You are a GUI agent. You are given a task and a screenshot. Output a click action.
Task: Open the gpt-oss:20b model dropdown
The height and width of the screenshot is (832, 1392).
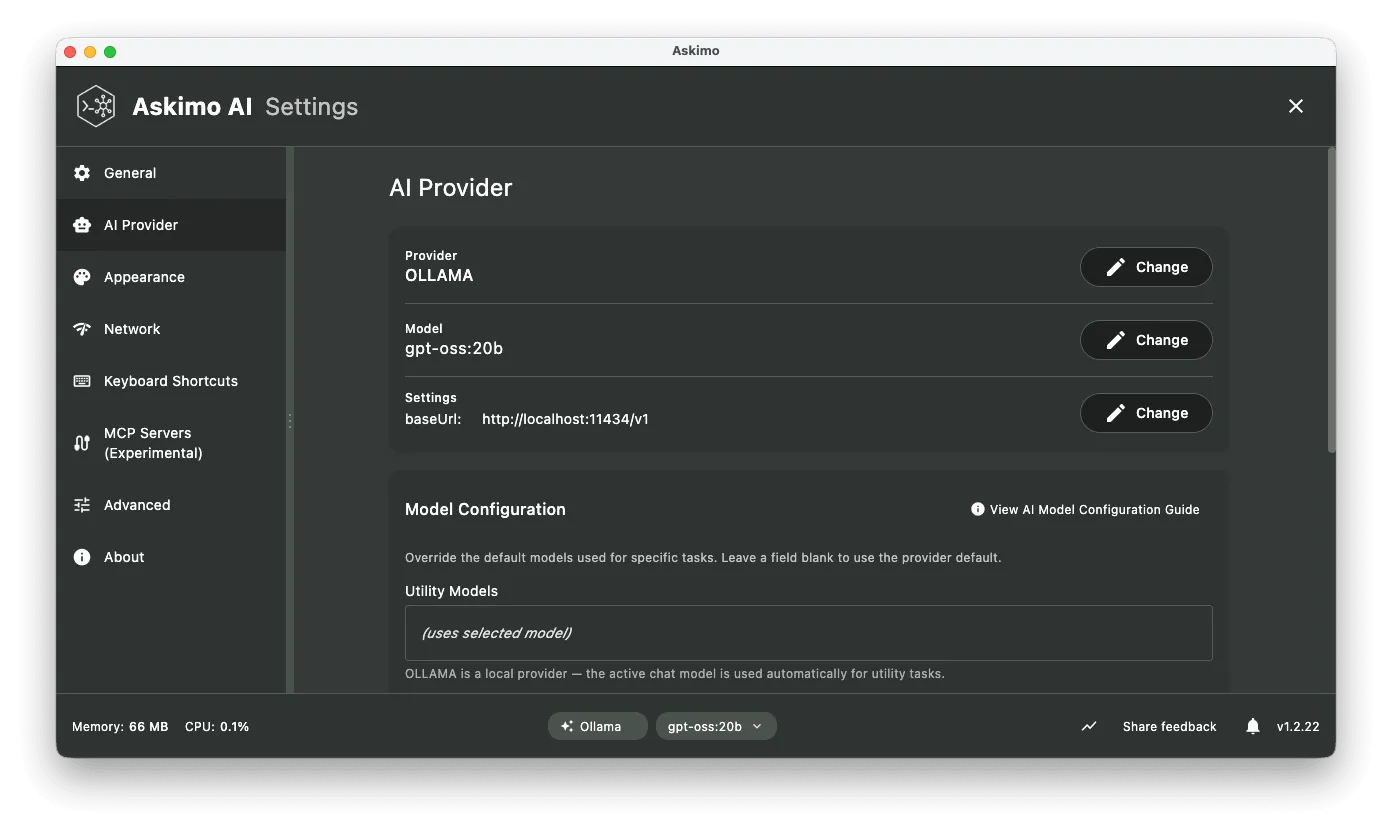coord(716,726)
